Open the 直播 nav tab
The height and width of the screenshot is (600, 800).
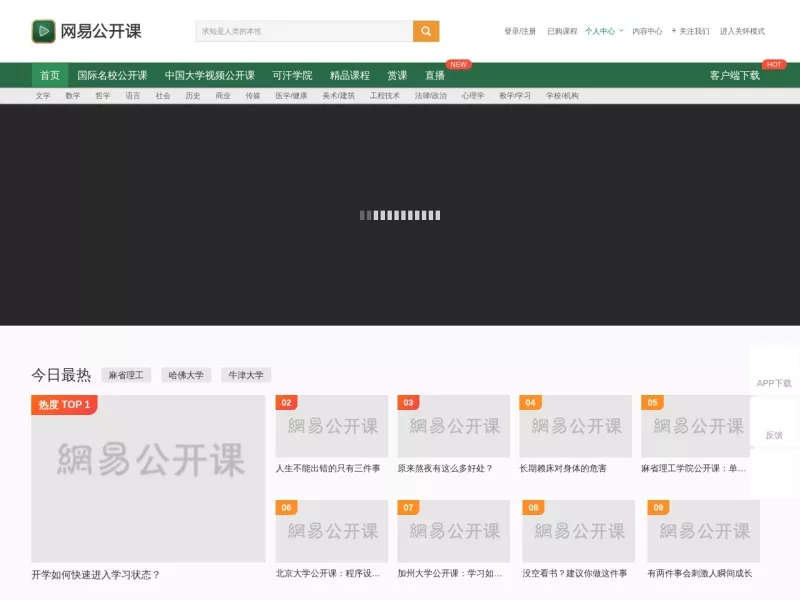tap(435, 76)
